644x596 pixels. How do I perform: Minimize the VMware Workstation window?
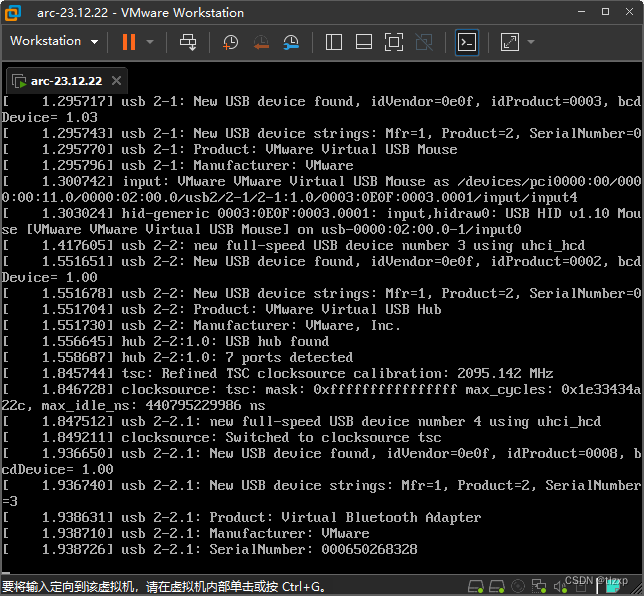(581, 12)
